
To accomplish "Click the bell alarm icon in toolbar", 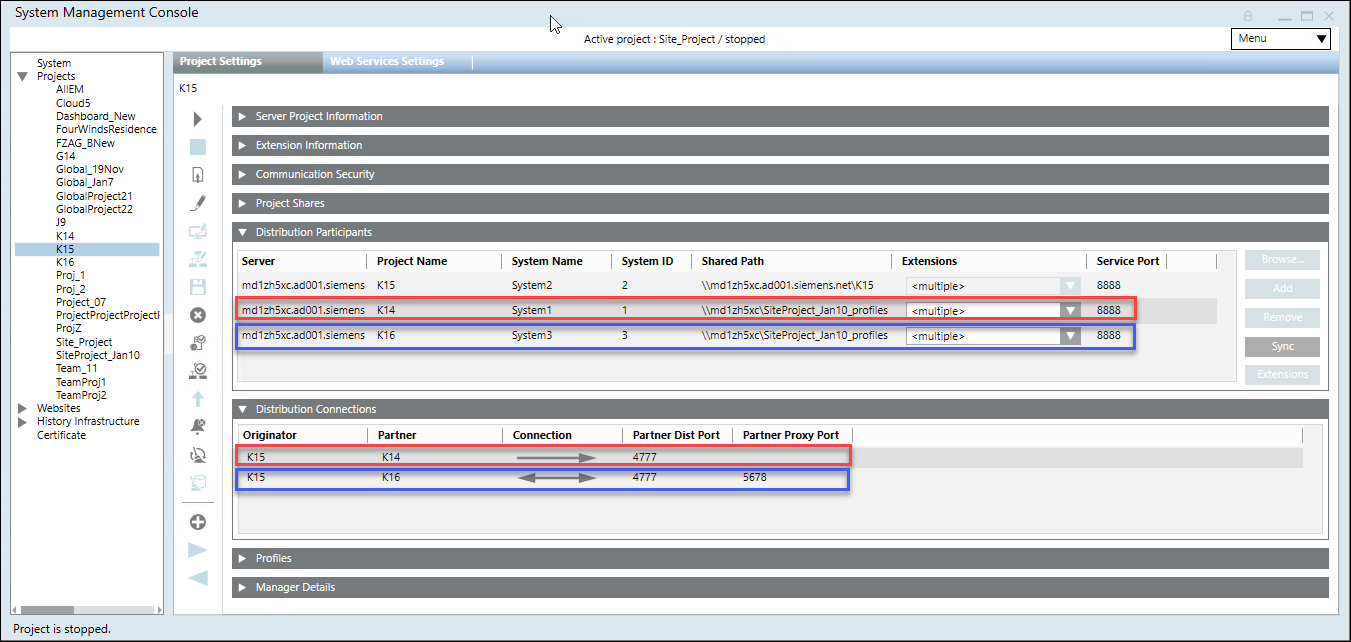I will tap(197, 427).
